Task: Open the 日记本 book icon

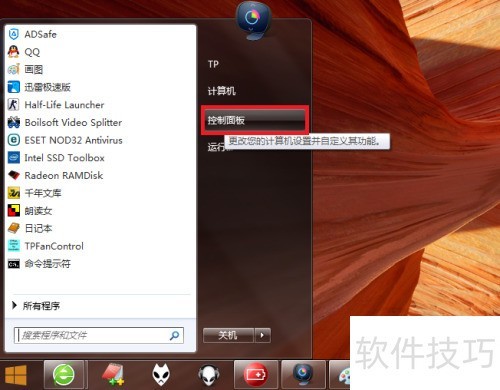Action: 14,228
